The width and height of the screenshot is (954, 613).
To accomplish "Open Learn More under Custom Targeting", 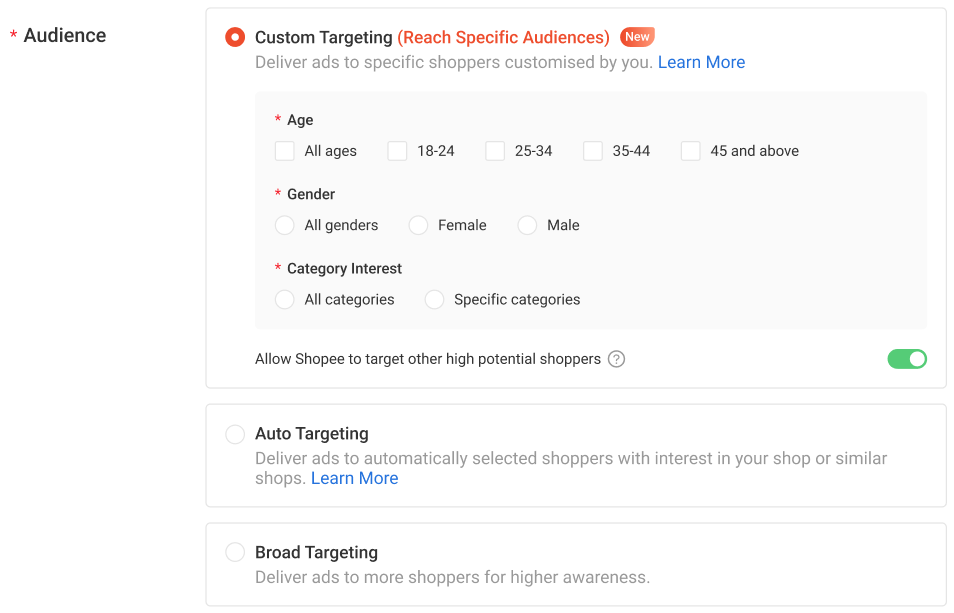I will [702, 62].
